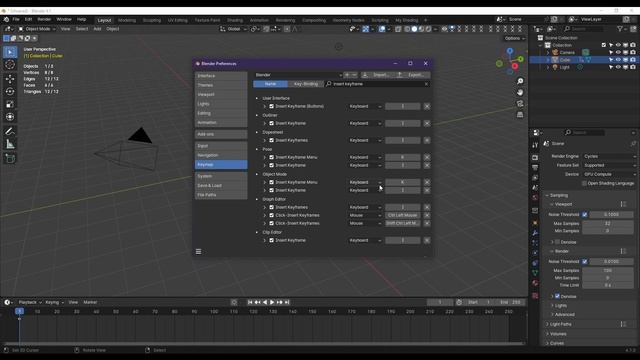Click the timeline current frame marker
The height and width of the screenshot is (360, 640).
coord(19,311)
